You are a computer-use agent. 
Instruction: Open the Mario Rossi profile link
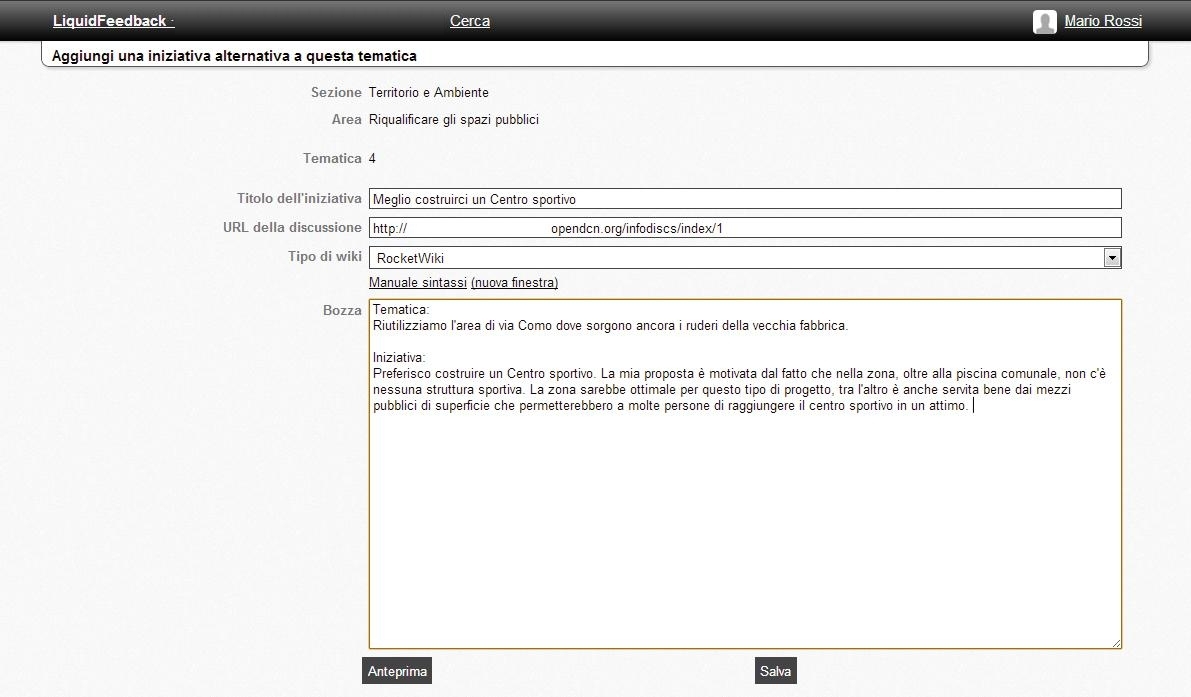pyautogui.click(x=1102, y=21)
